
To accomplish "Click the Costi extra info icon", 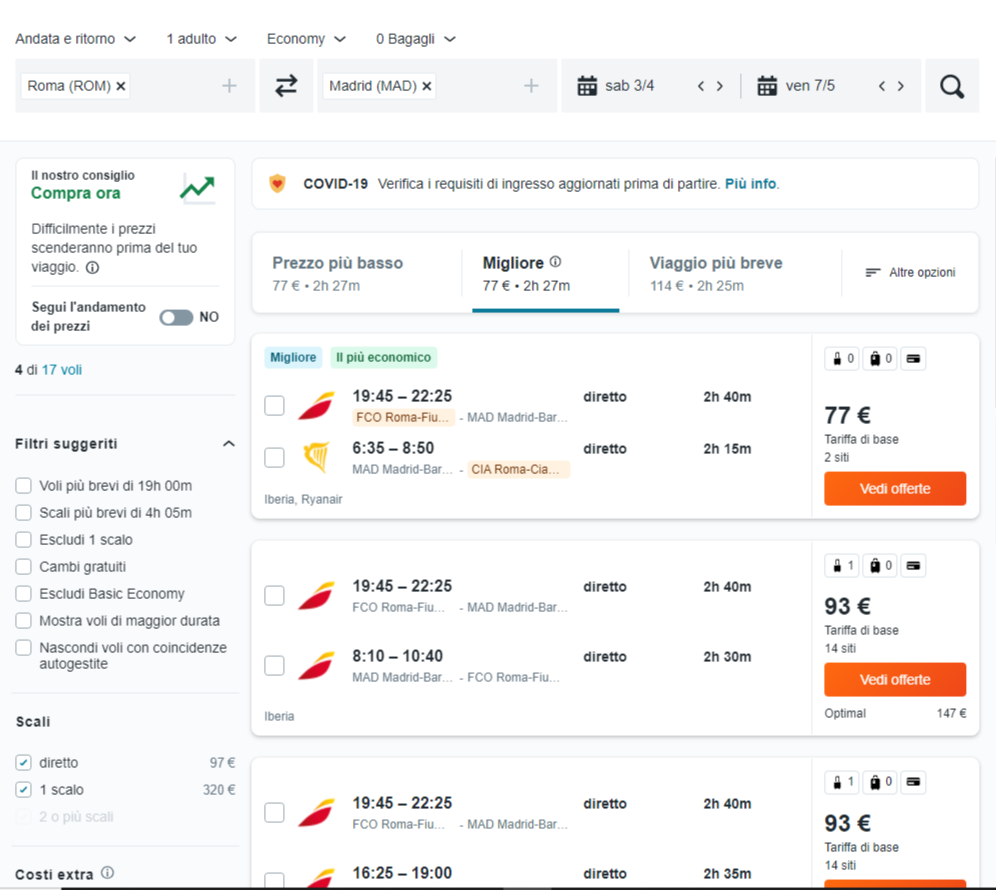I will tap(107, 873).
